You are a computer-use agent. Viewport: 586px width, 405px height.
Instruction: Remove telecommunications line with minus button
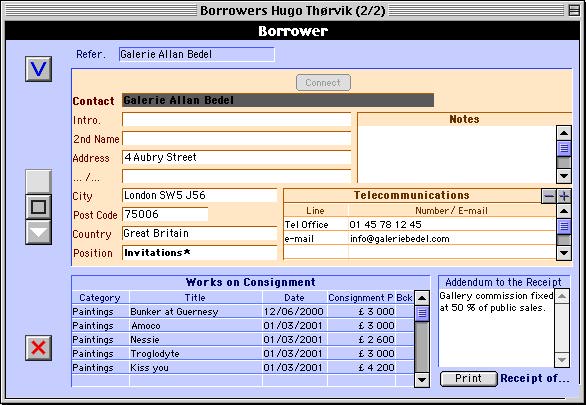tap(549, 196)
